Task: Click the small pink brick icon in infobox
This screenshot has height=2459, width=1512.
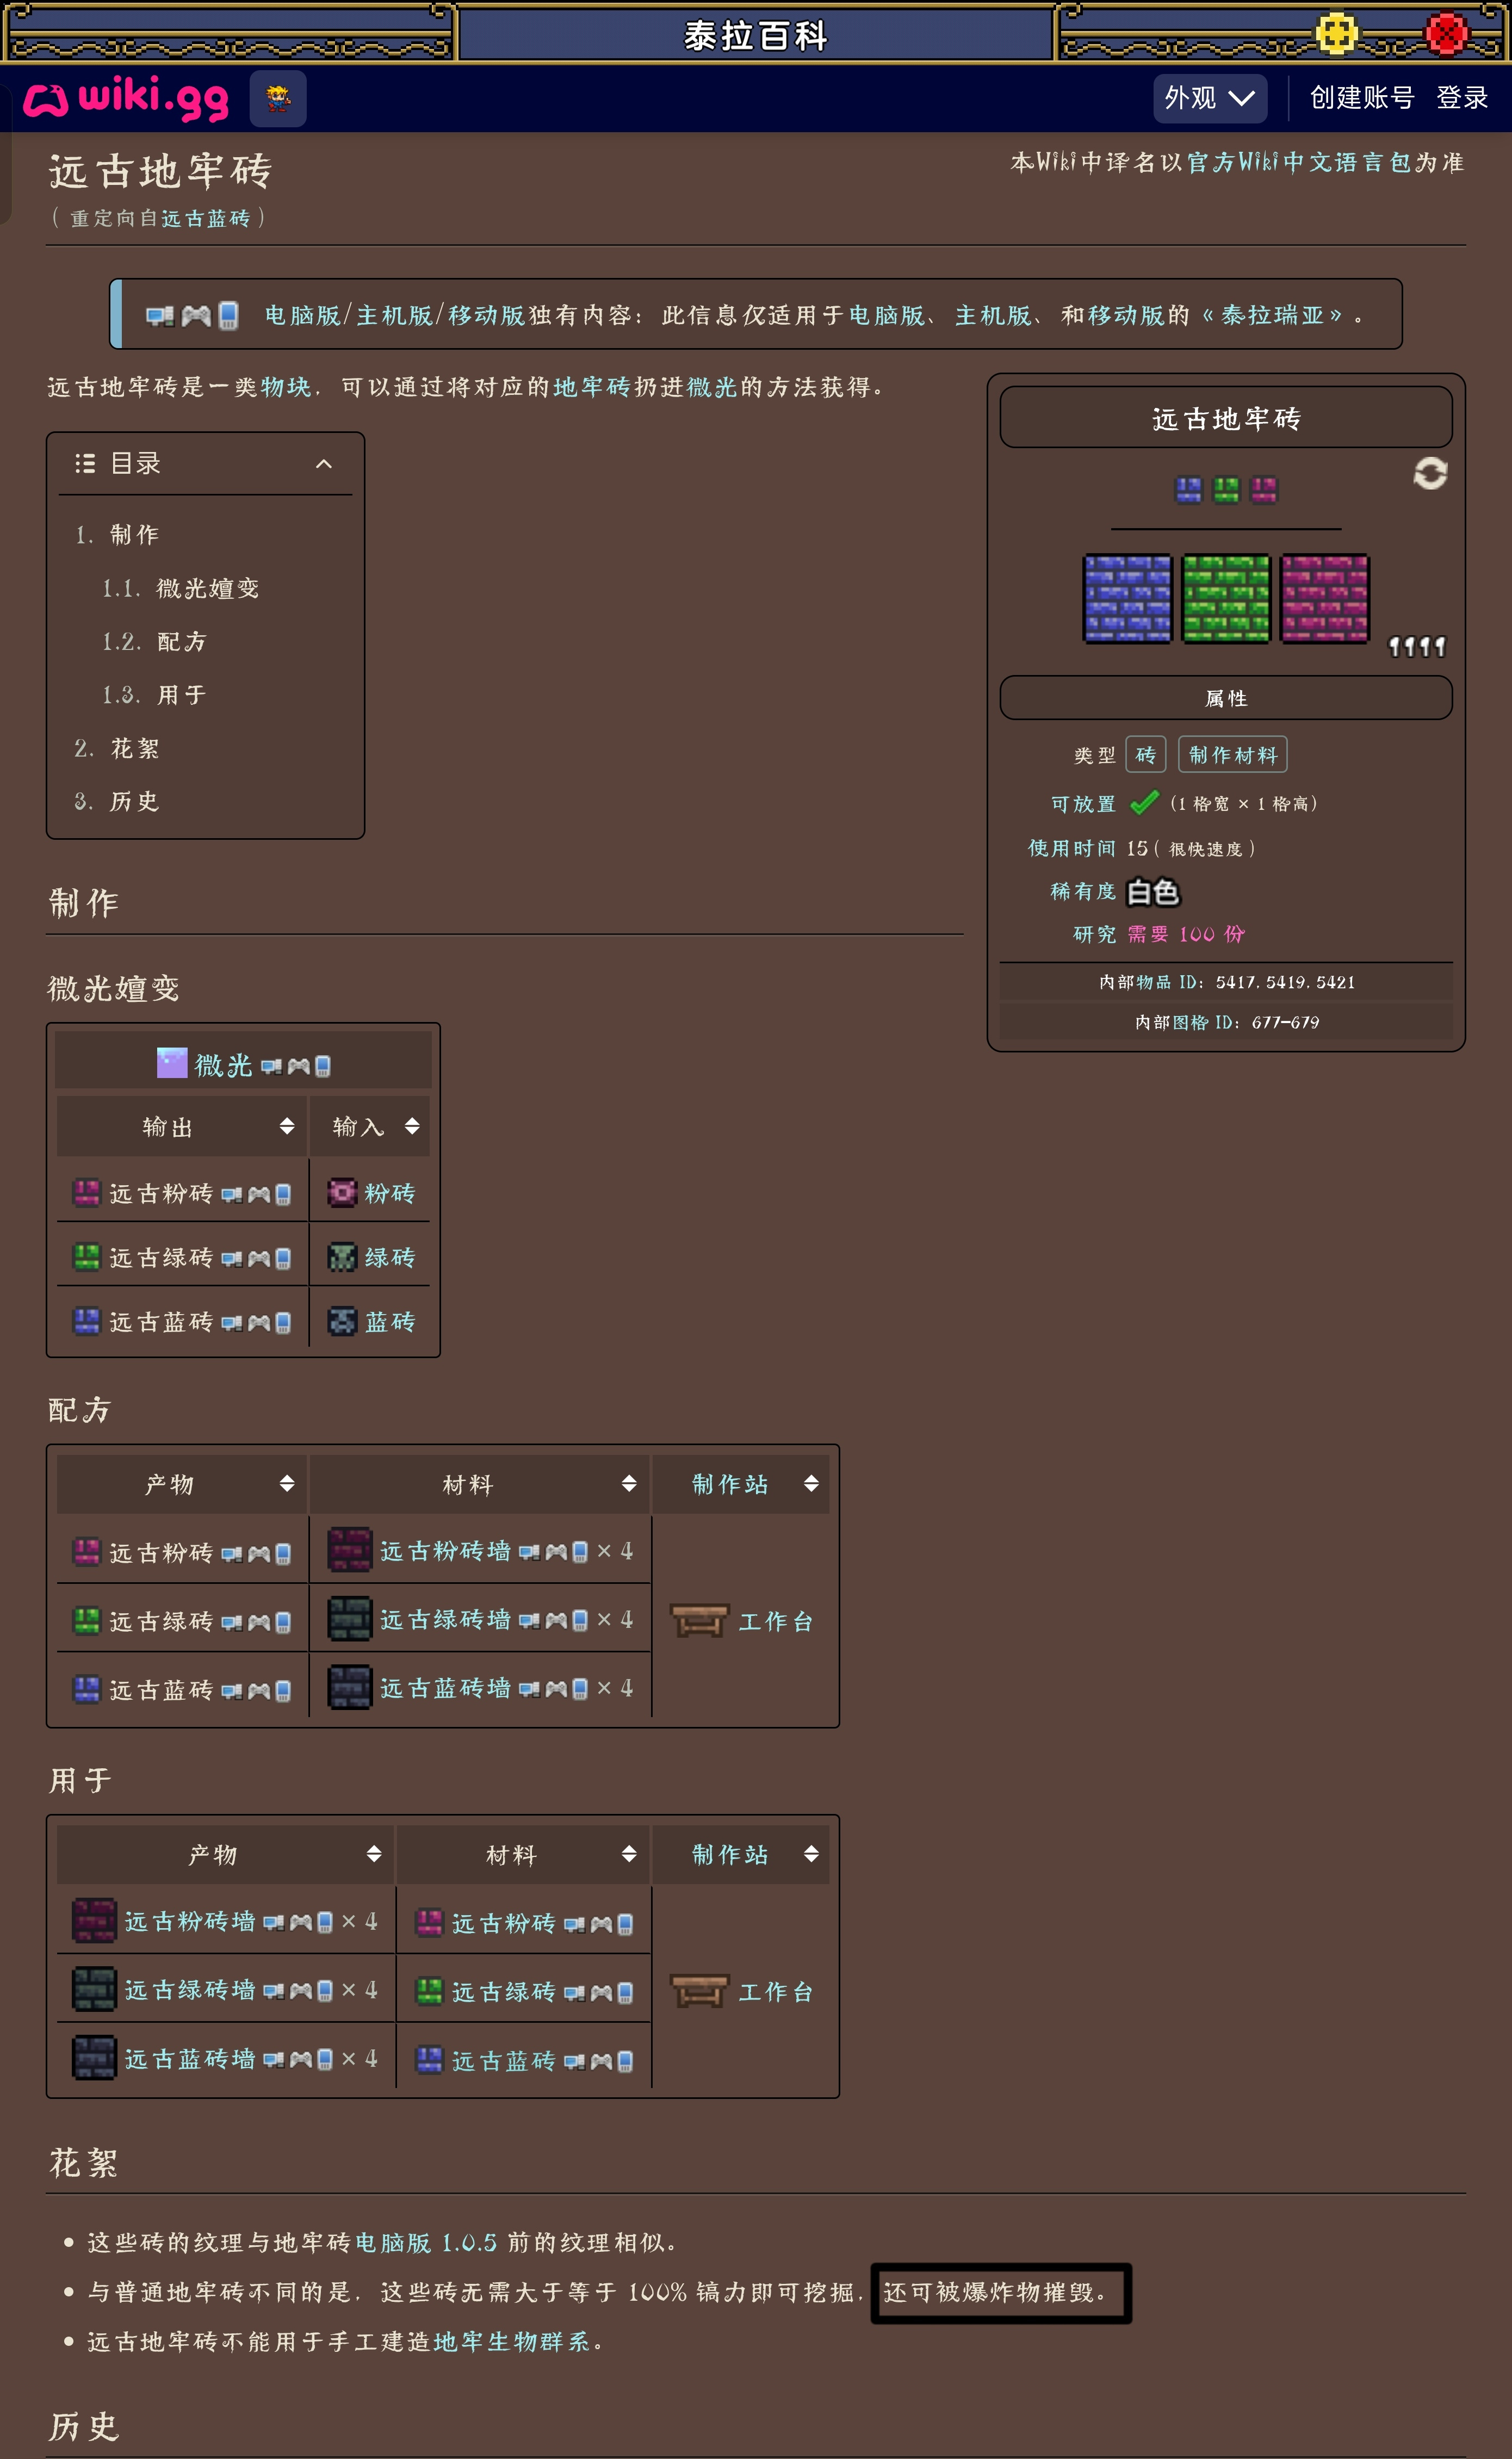Action: (x=1264, y=490)
